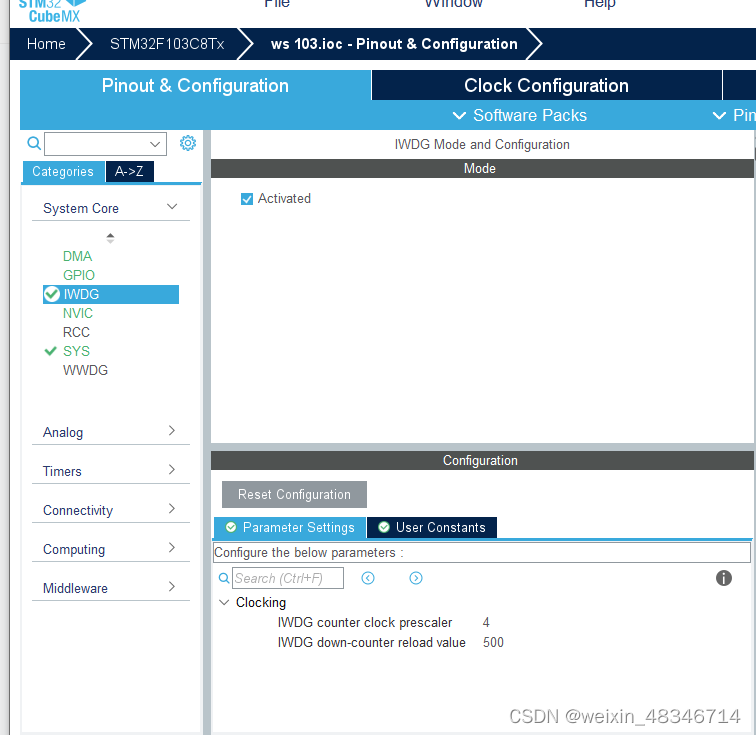Click the info icon in parameter panel

coord(723,578)
